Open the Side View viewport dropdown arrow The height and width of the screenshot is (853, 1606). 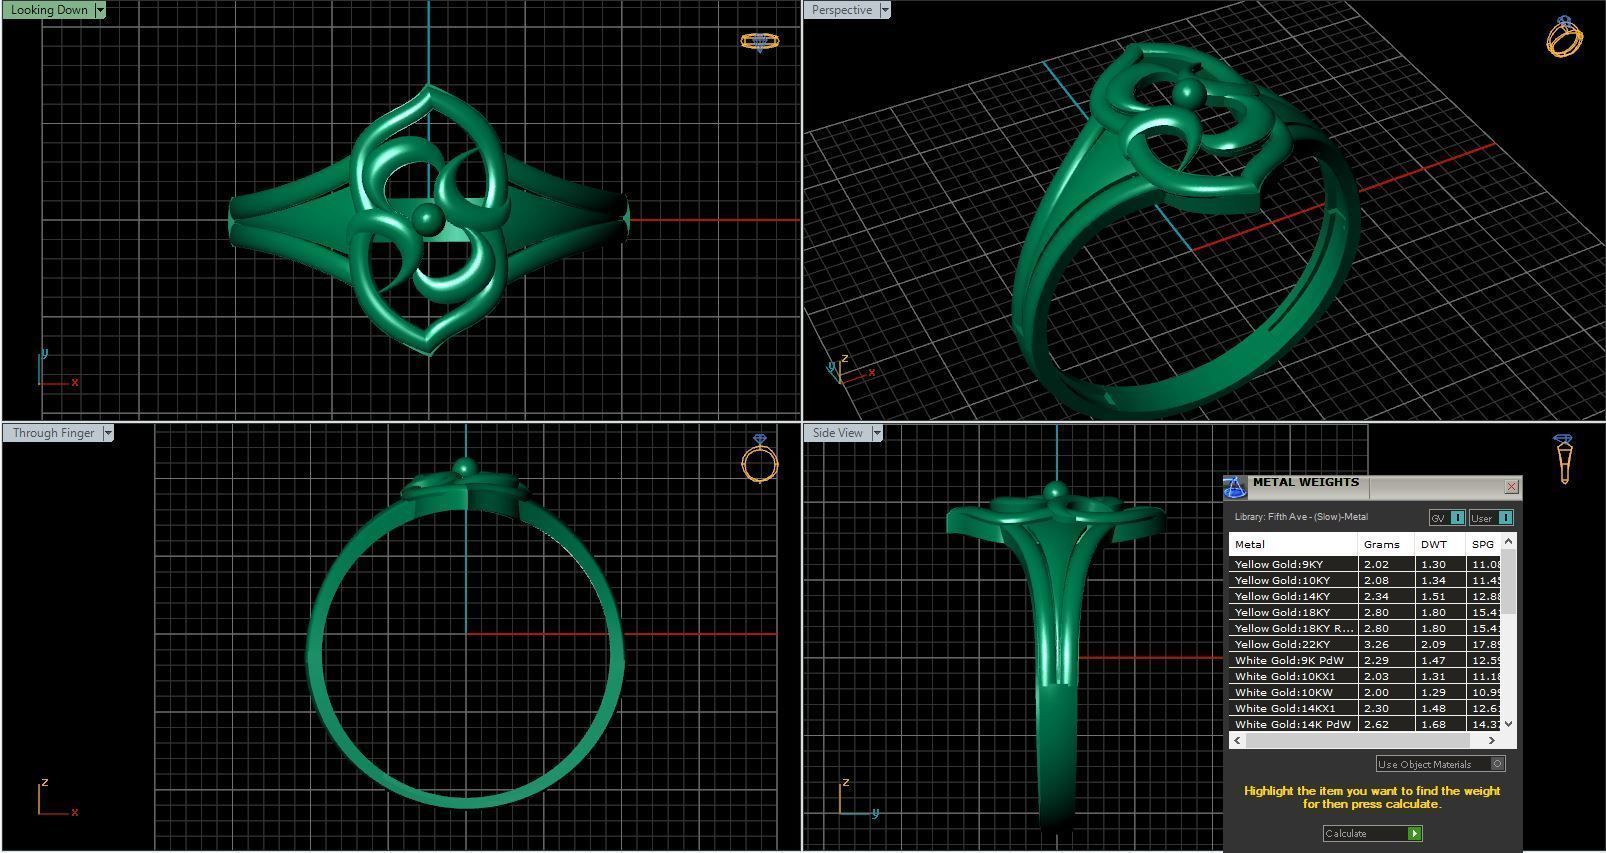[877, 433]
